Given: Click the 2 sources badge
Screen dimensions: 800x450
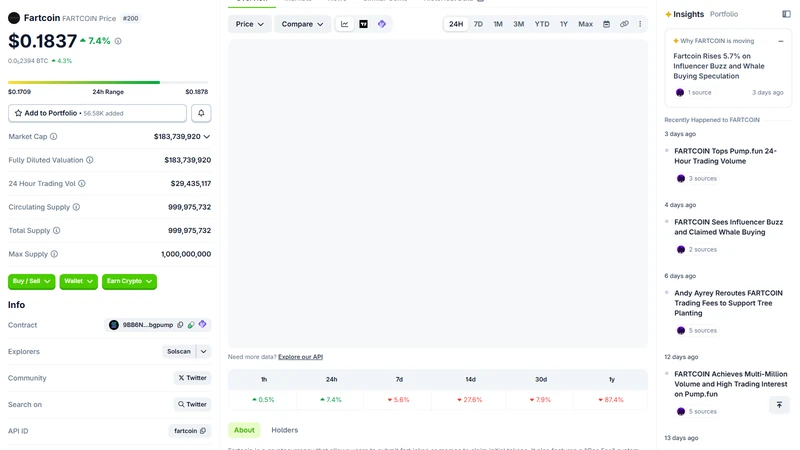Looking at the screenshot, I should tap(697, 249).
